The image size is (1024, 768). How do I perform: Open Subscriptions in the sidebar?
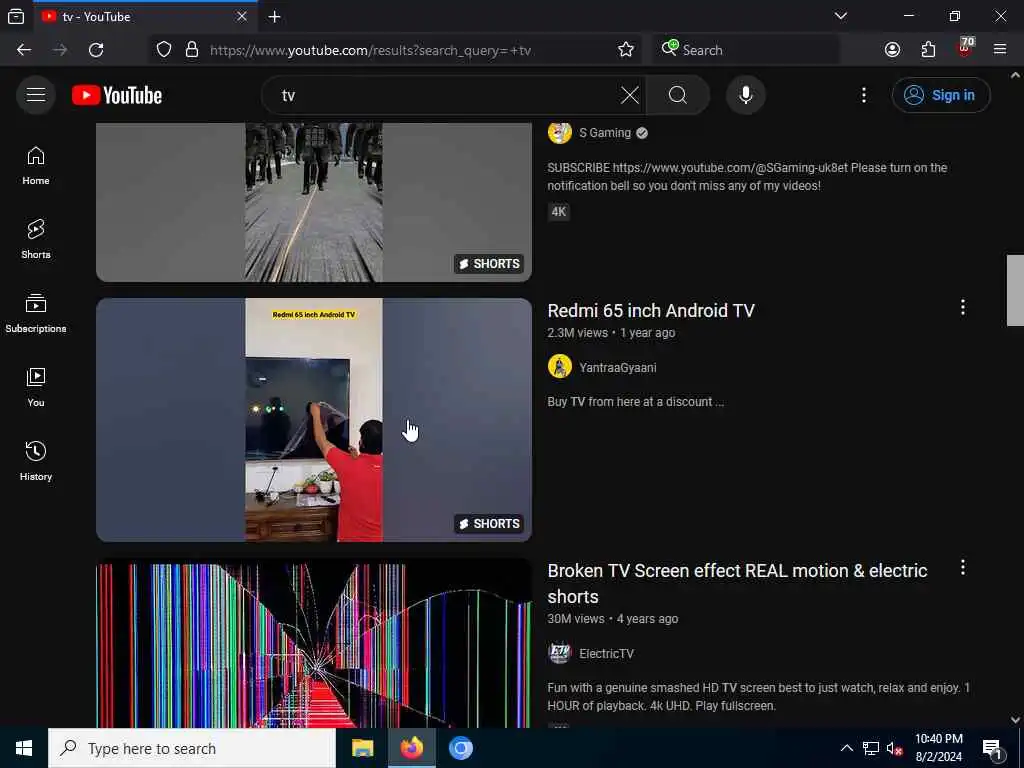[36, 313]
